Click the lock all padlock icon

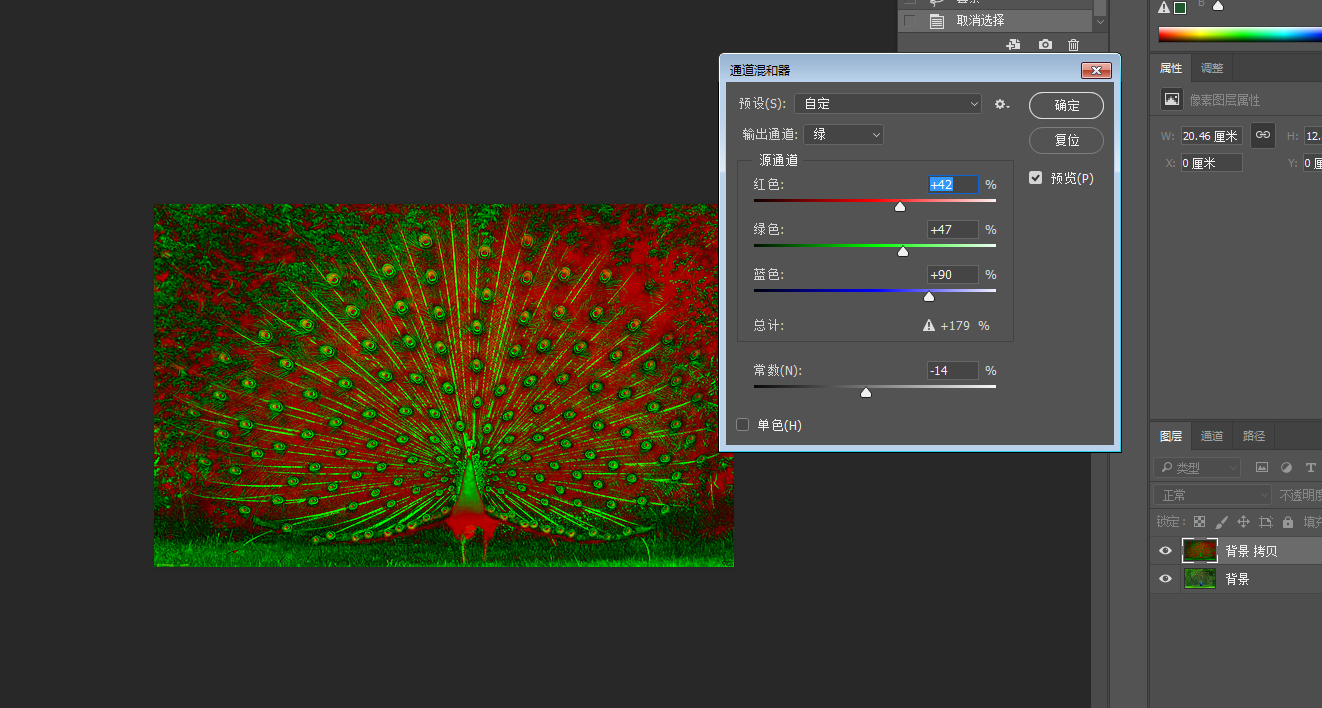(x=1288, y=522)
